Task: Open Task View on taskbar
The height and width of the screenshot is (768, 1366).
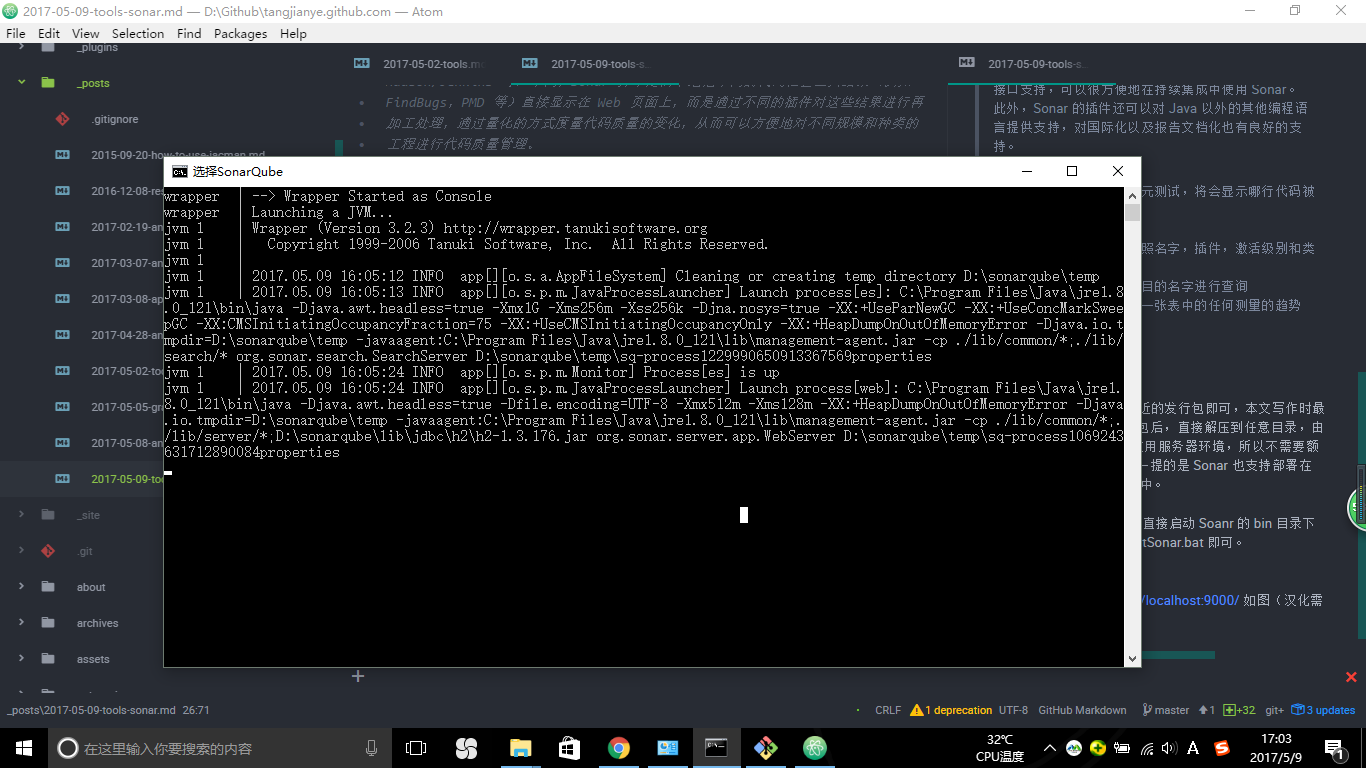Action: coord(416,747)
